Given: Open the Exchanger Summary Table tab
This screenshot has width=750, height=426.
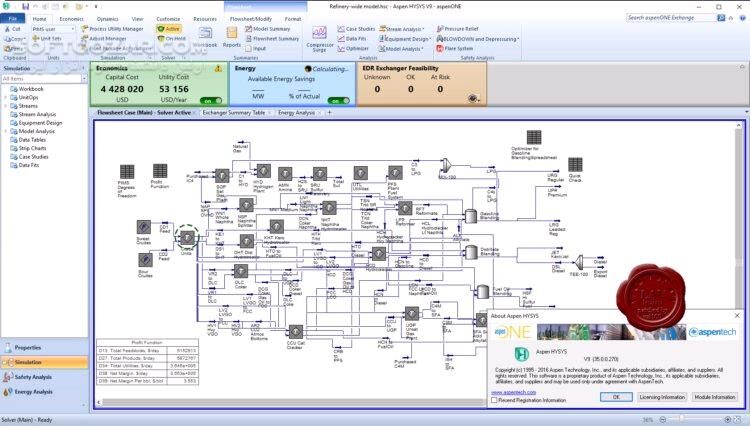Looking at the screenshot, I should click(234, 113).
